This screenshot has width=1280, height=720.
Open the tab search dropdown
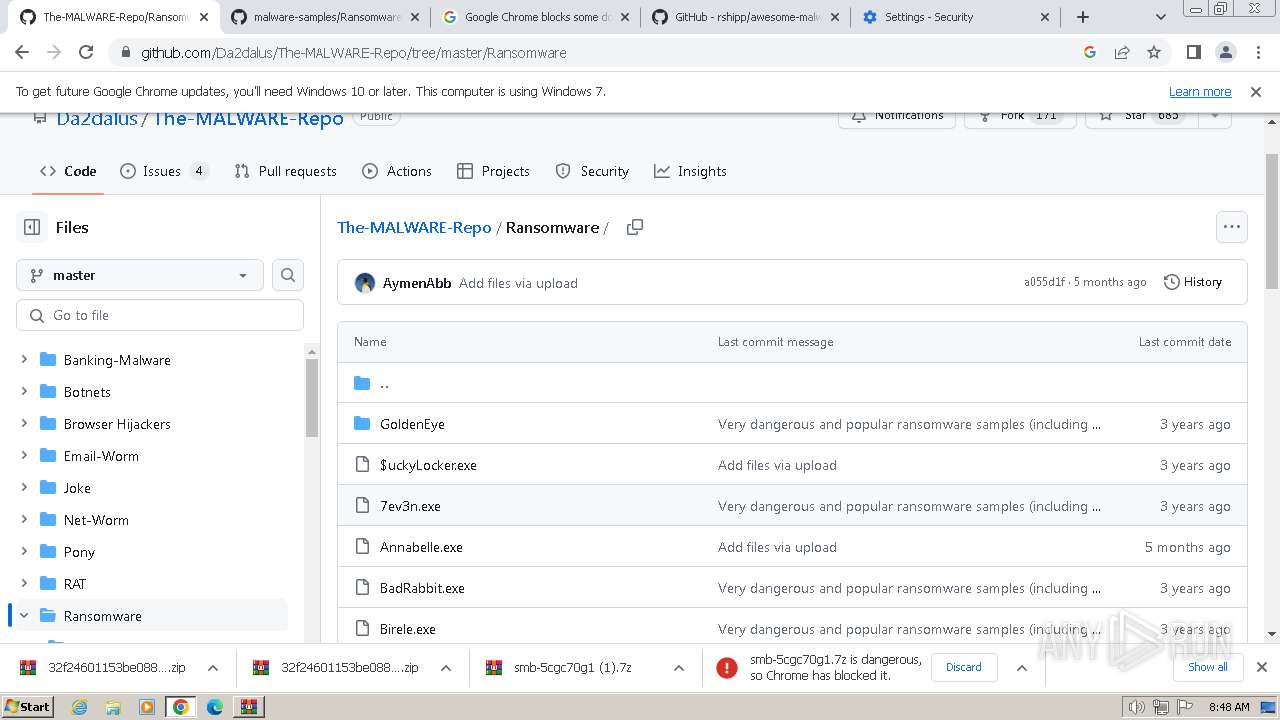(1161, 17)
